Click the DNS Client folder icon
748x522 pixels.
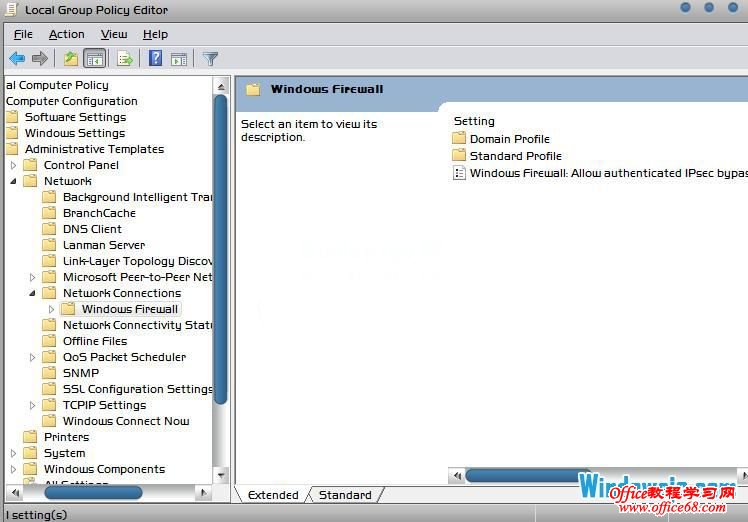point(49,229)
